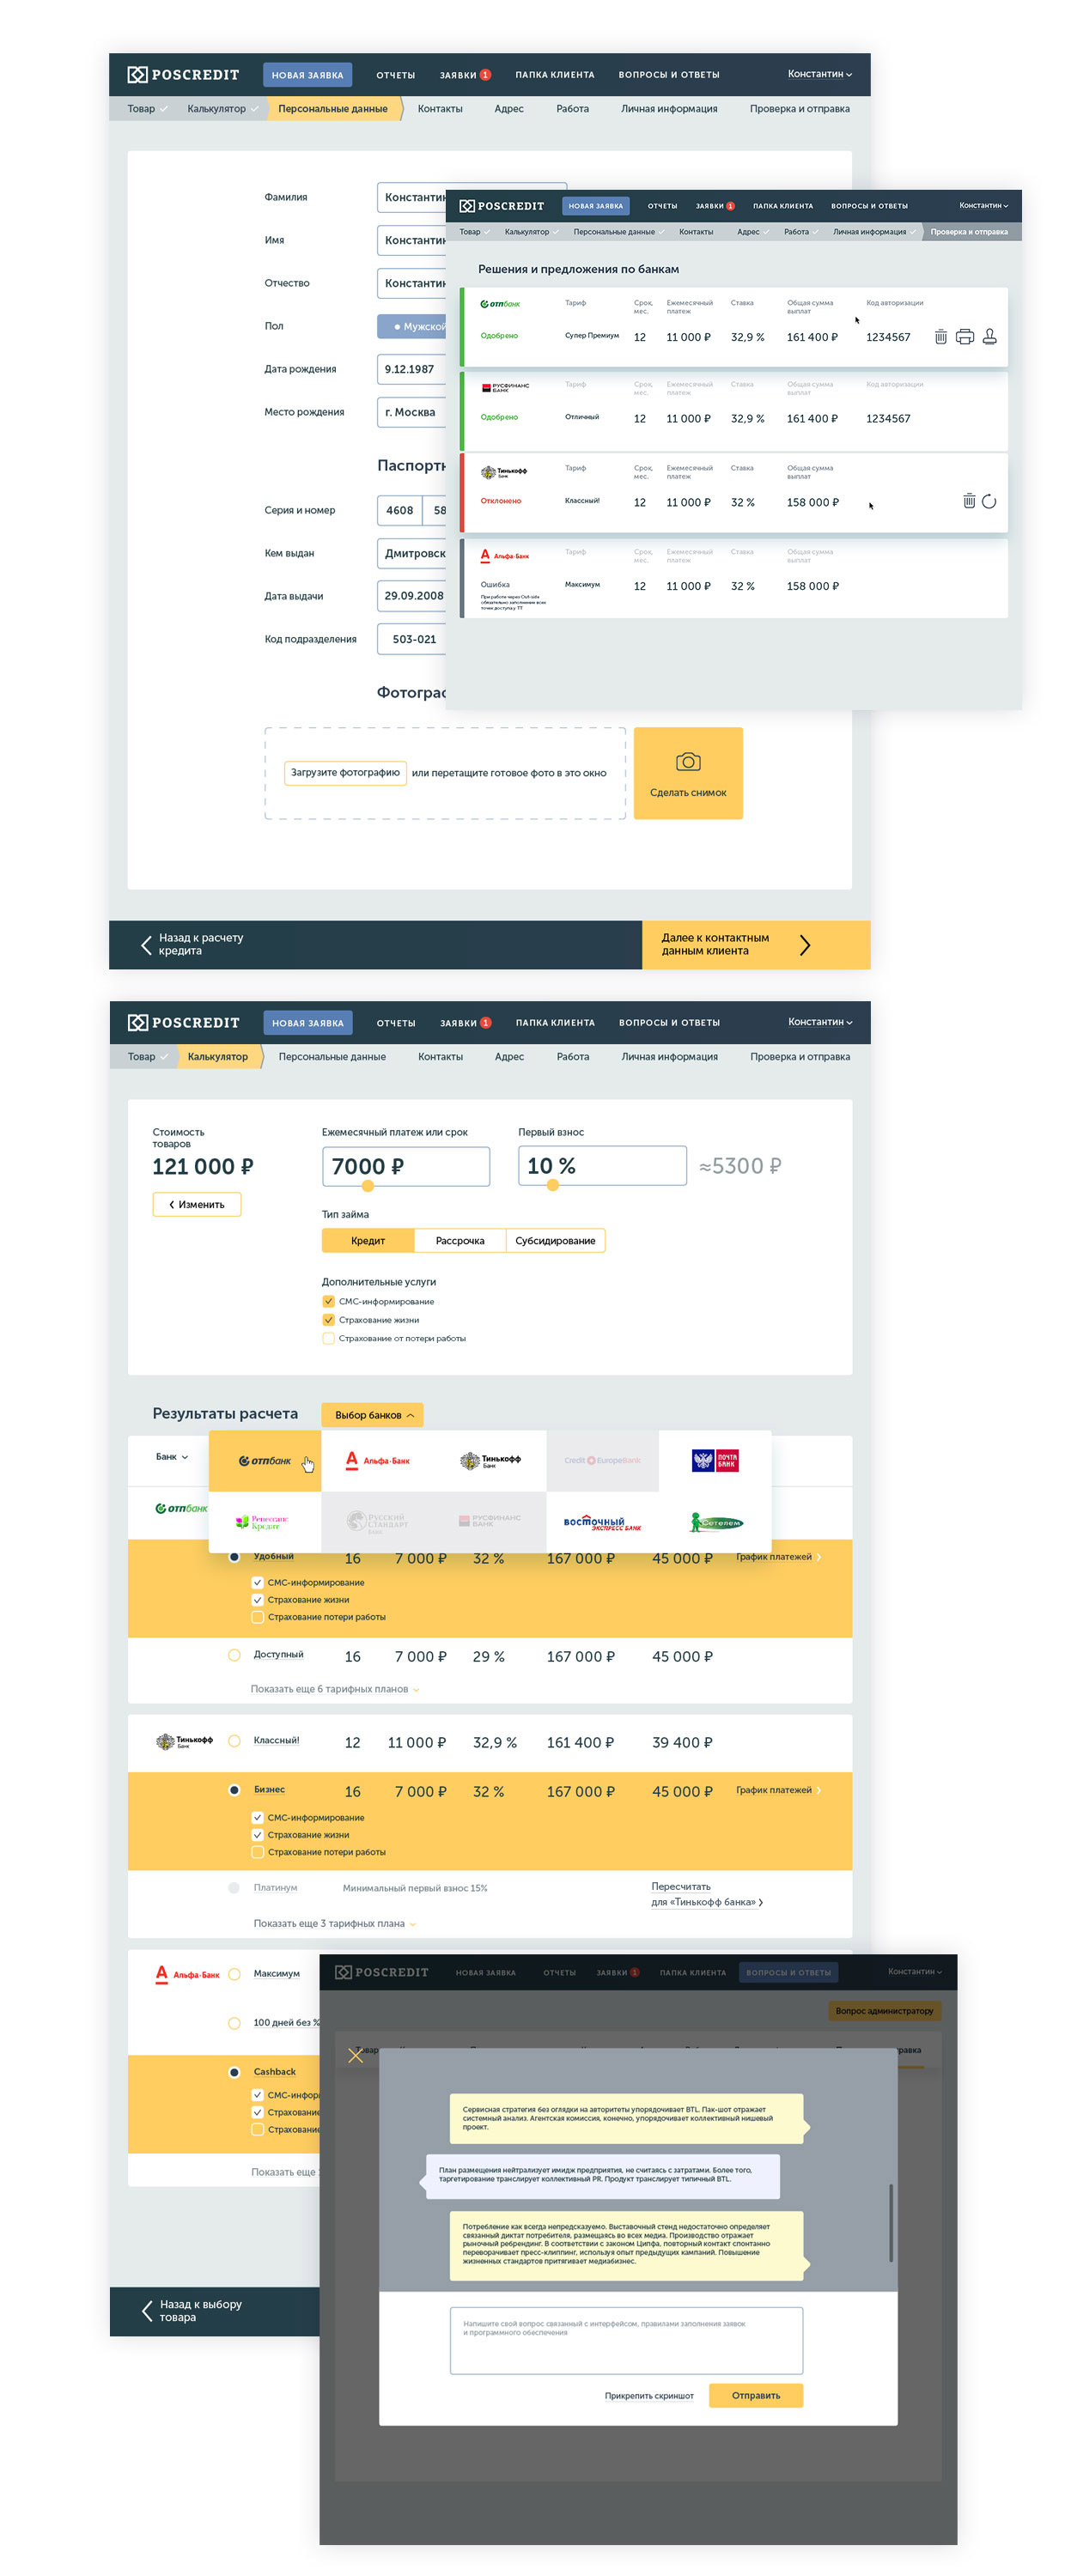
Task: Click the print icon in the OTP Bank row
Action: click(x=964, y=337)
